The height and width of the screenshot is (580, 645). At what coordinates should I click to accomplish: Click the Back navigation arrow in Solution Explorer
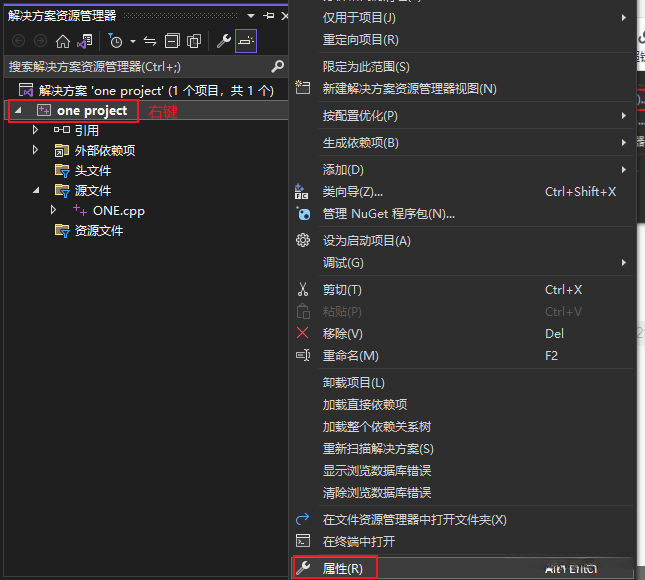point(19,41)
